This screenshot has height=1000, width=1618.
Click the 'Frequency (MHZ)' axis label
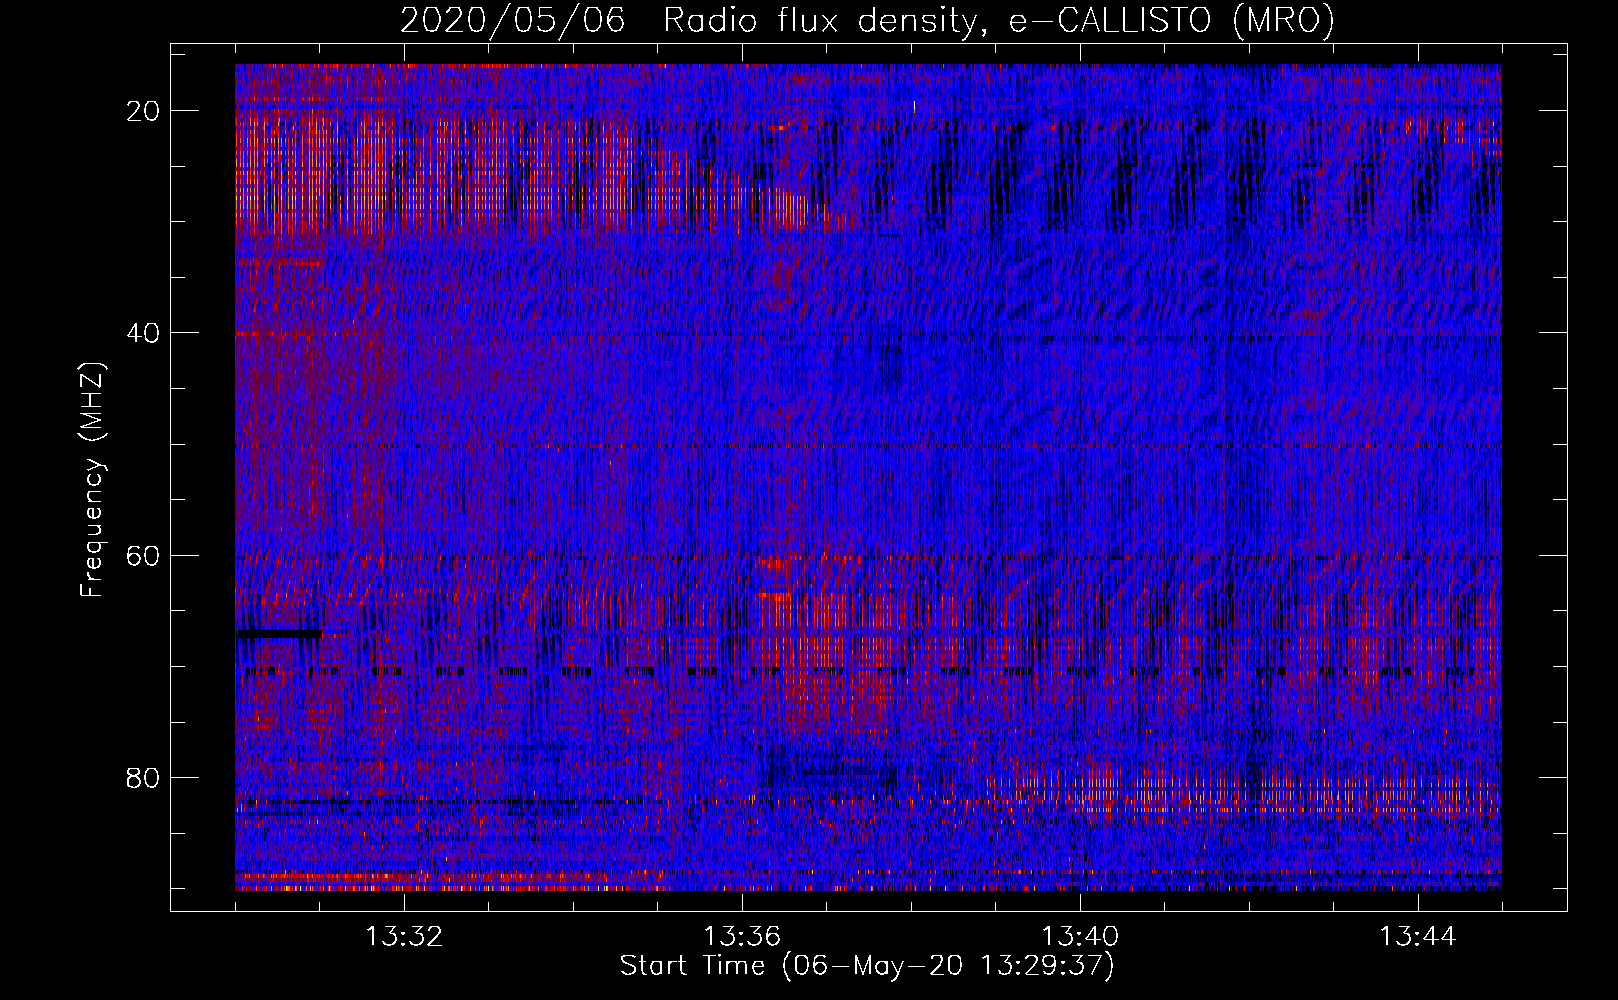coord(92,481)
